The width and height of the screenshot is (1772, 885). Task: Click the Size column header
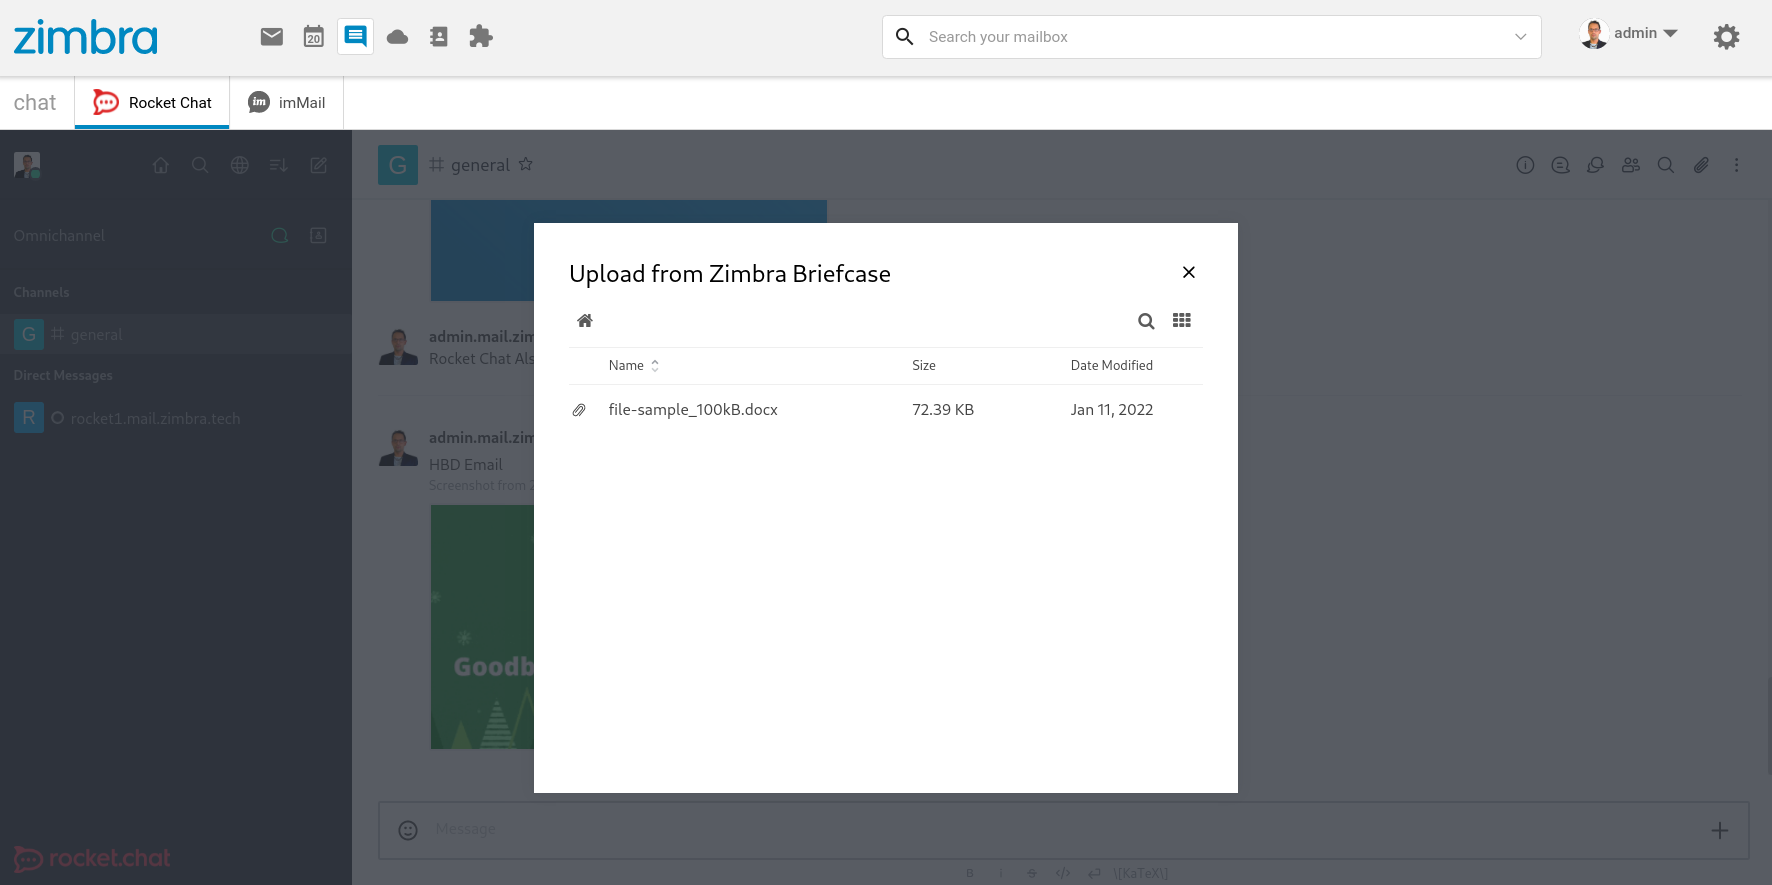click(924, 365)
